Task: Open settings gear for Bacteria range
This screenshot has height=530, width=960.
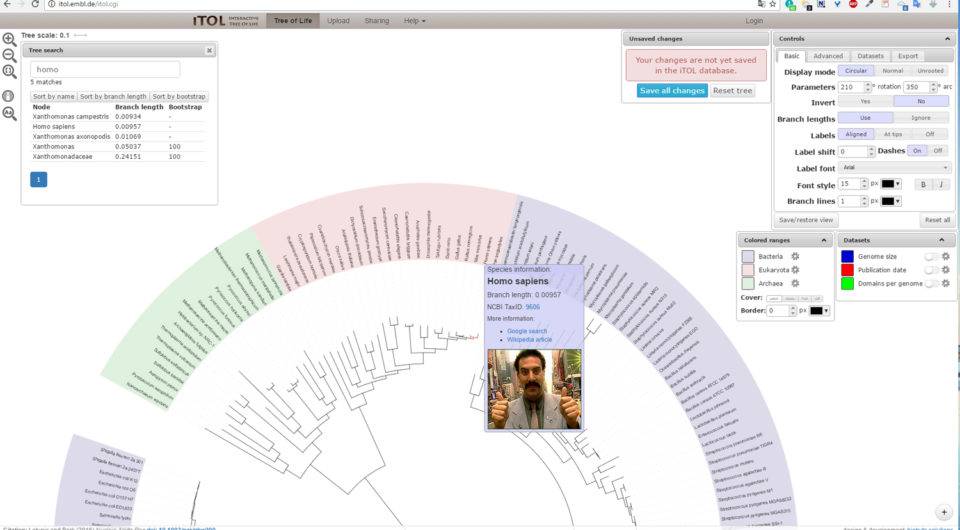Action: coord(795,256)
